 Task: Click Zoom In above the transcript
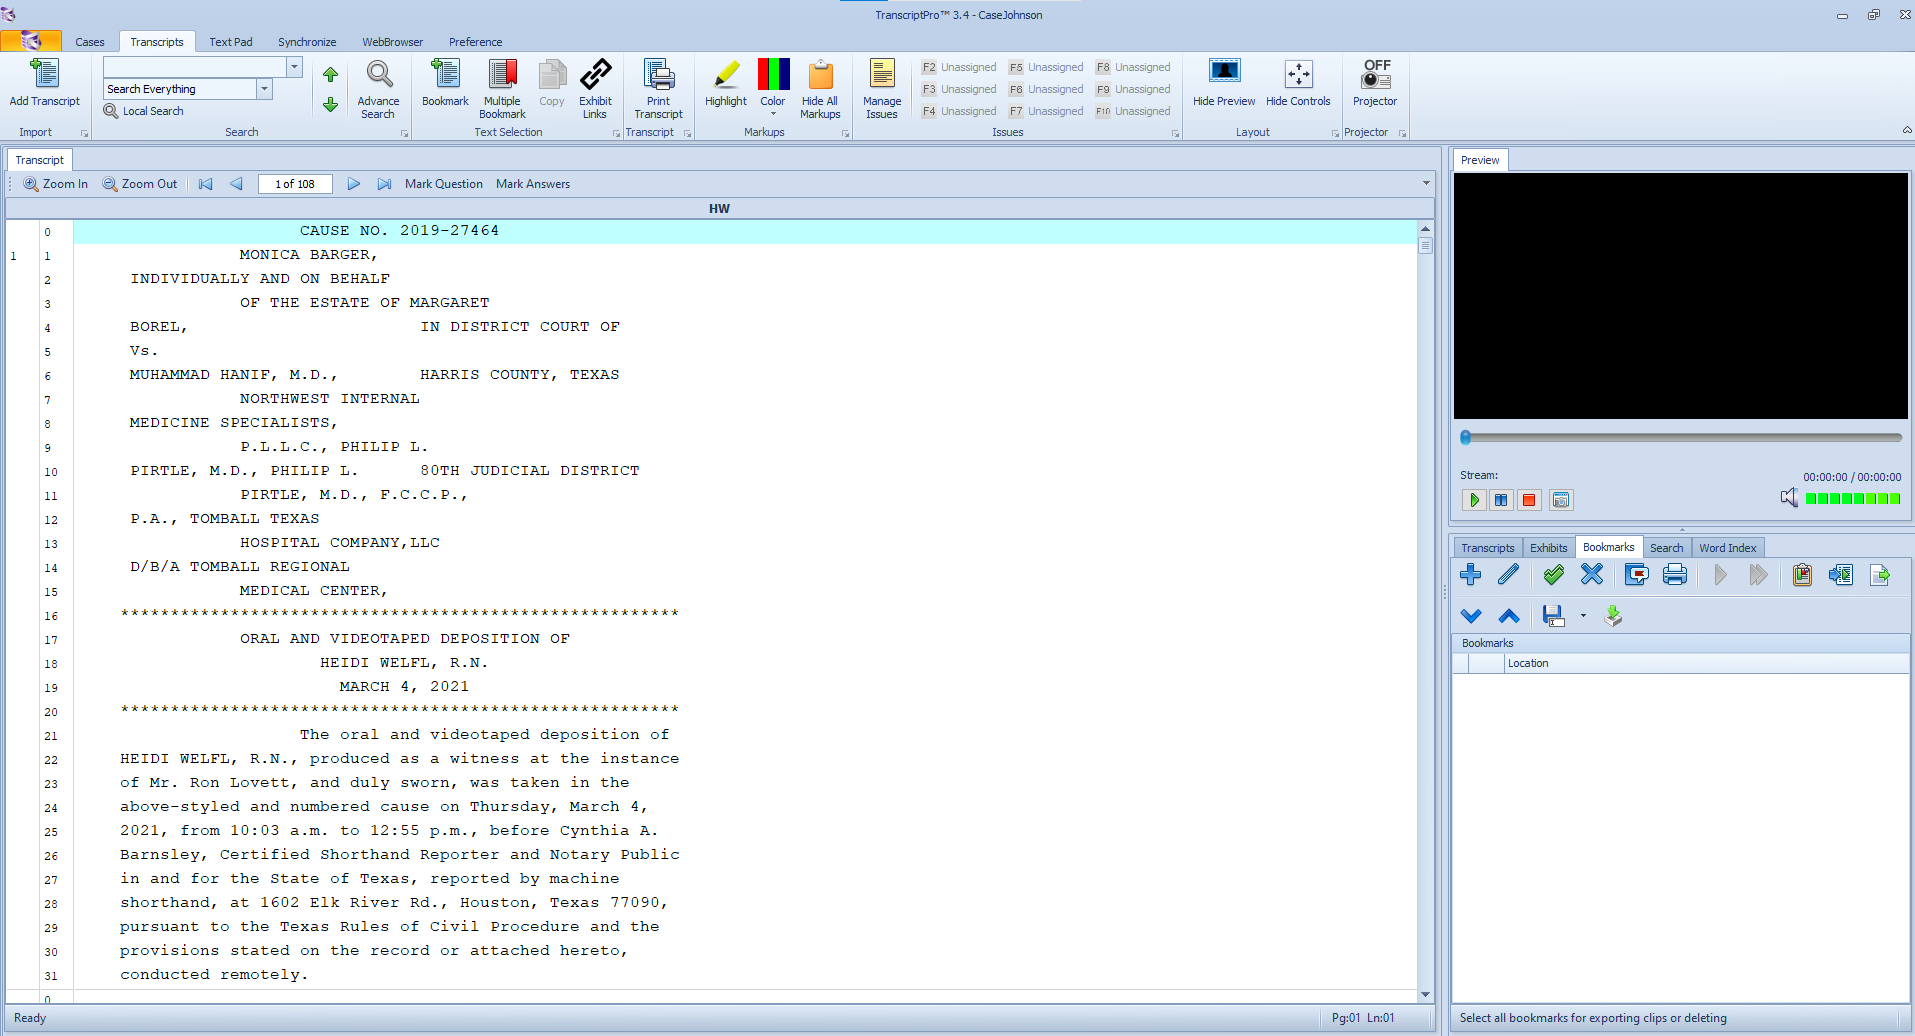tap(56, 184)
